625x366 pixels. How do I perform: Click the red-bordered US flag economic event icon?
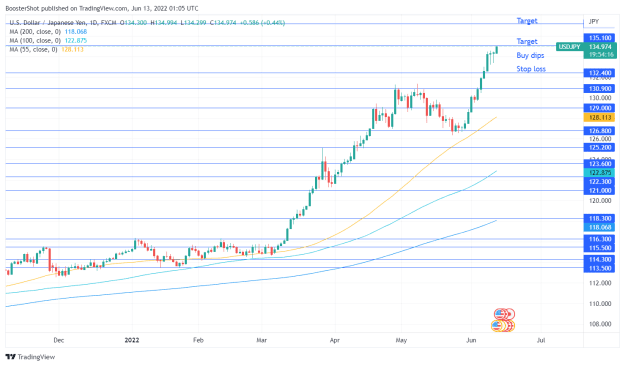[x=499, y=314]
